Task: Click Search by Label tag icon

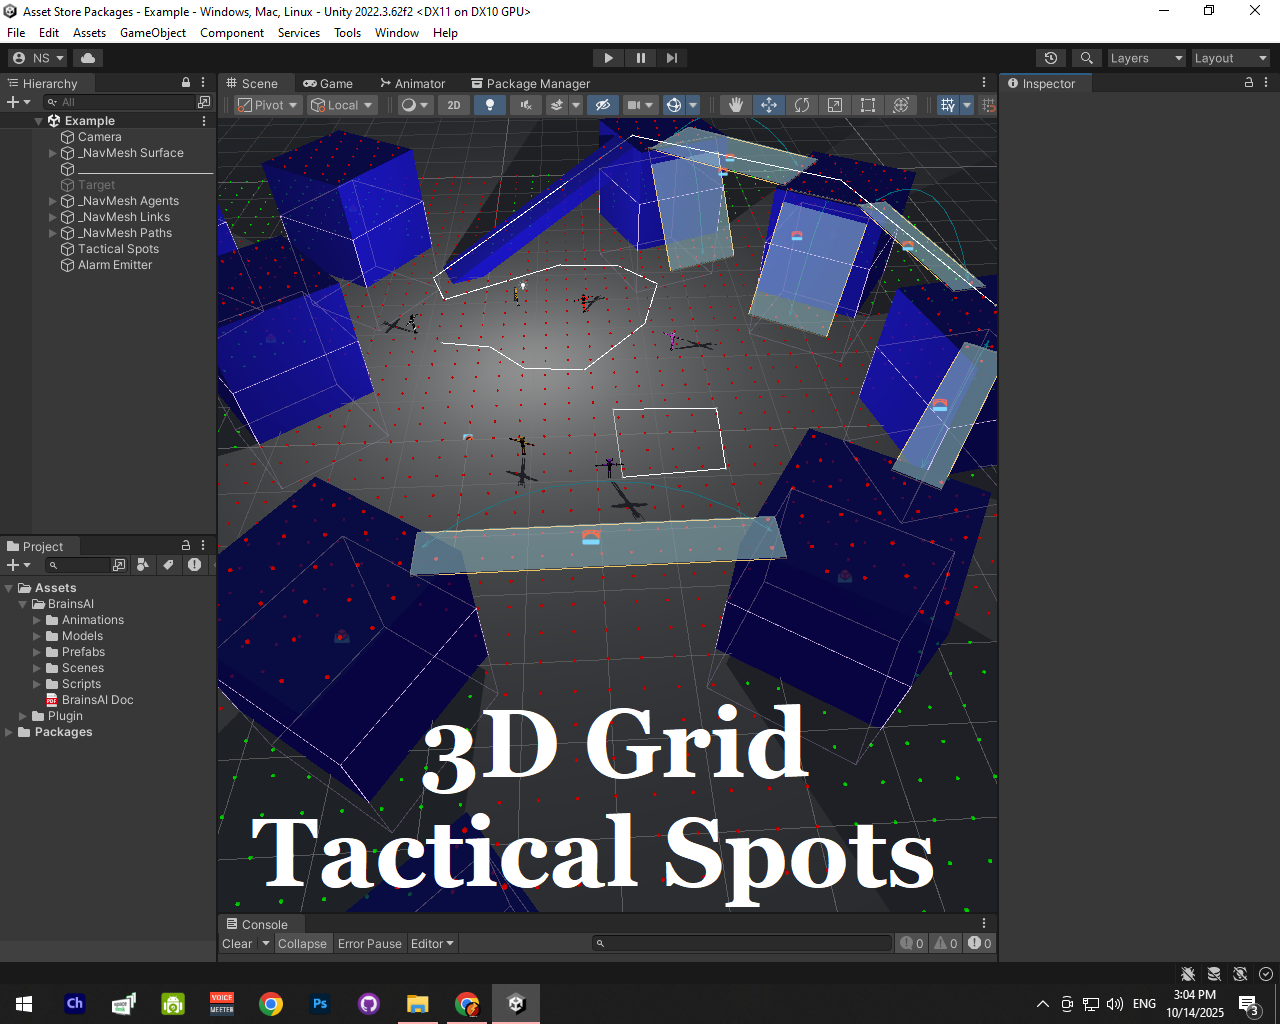Action: click(168, 565)
